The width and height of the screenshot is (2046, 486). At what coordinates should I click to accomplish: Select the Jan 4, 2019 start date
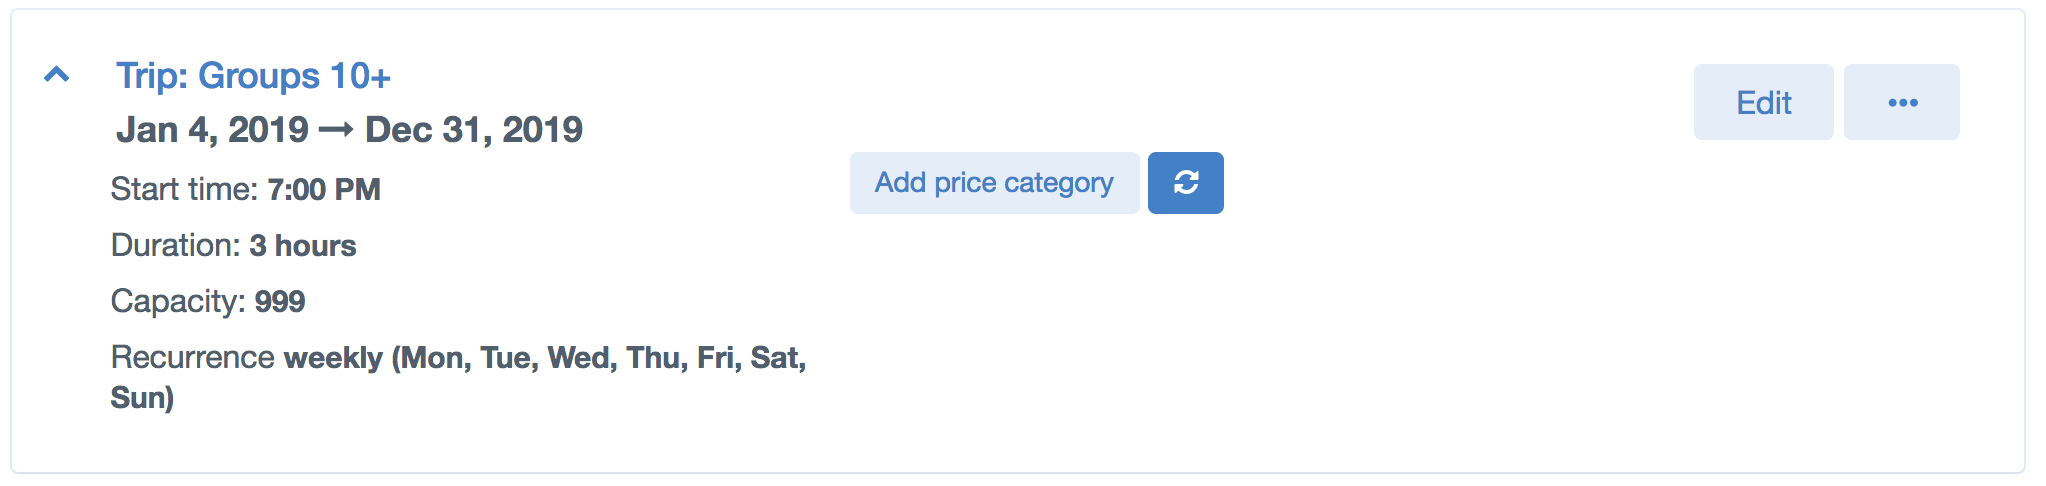coord(212,130)
